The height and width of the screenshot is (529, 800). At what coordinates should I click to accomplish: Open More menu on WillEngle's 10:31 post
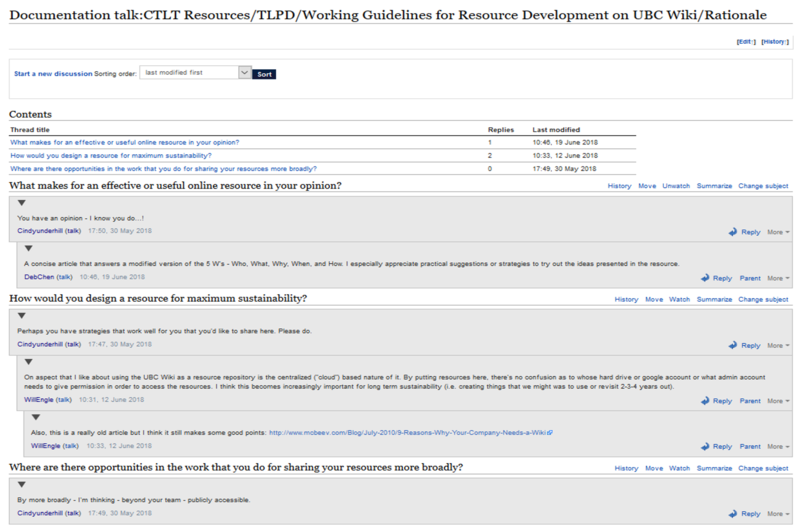coord(778,401)
